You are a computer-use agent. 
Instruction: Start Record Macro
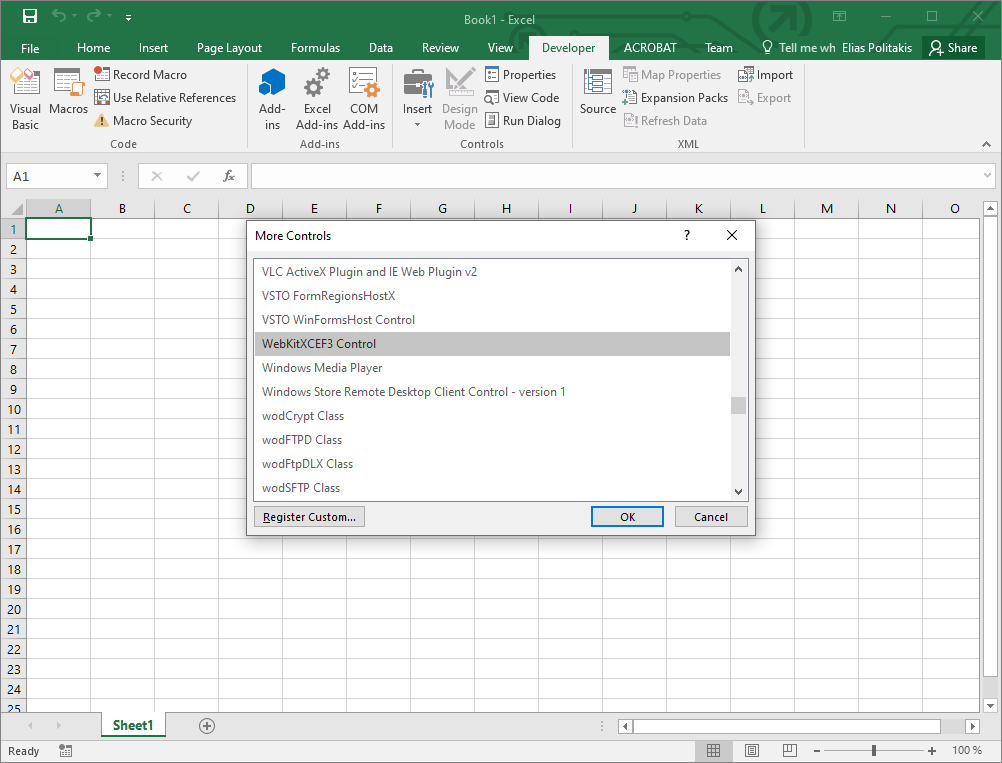[x=141, y=75]
